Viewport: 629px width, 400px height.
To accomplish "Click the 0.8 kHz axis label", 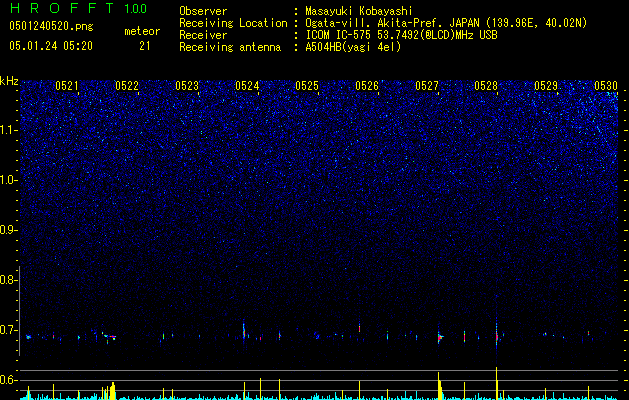I will (8, 280).
